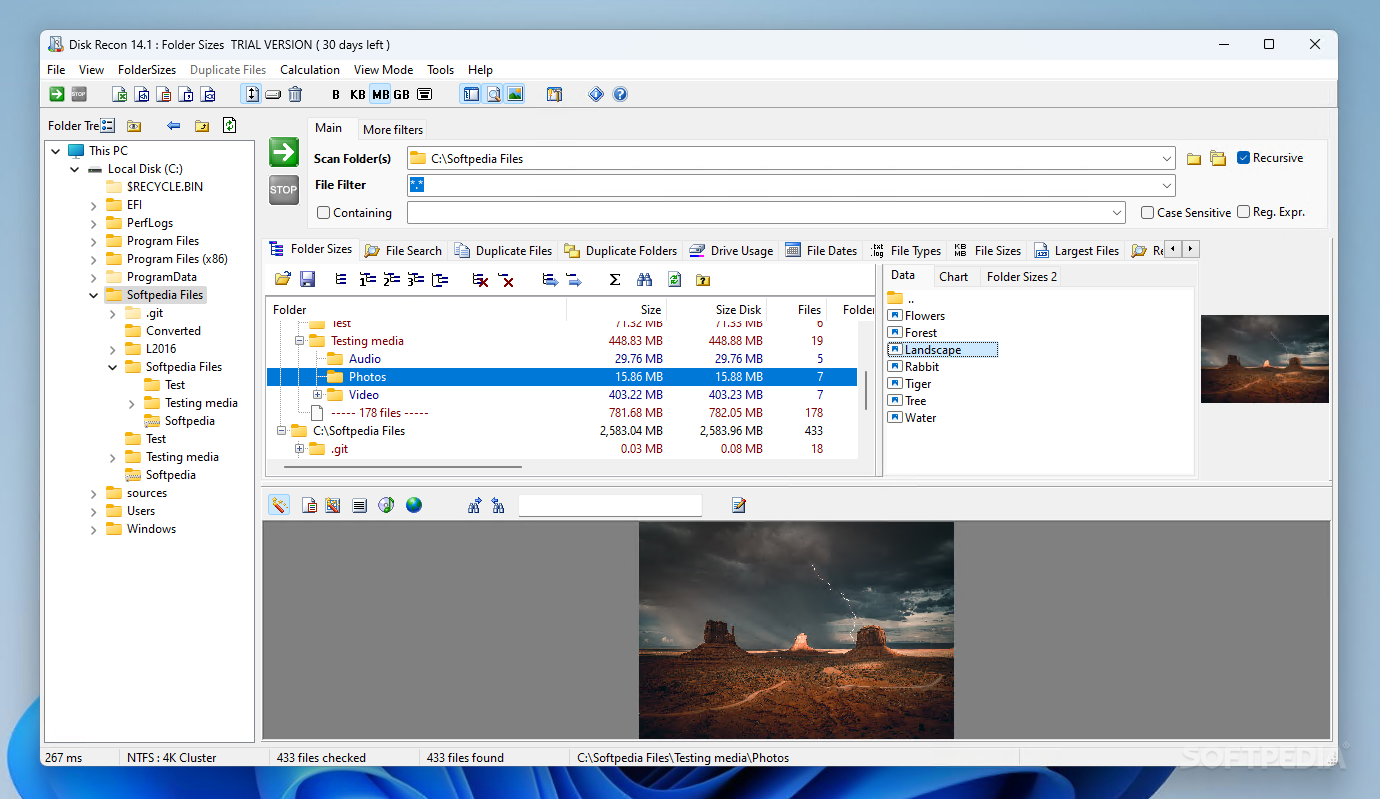Expand tree to level 3 icon
Screen dimensions: 1380x799
(x=415, y=280)
